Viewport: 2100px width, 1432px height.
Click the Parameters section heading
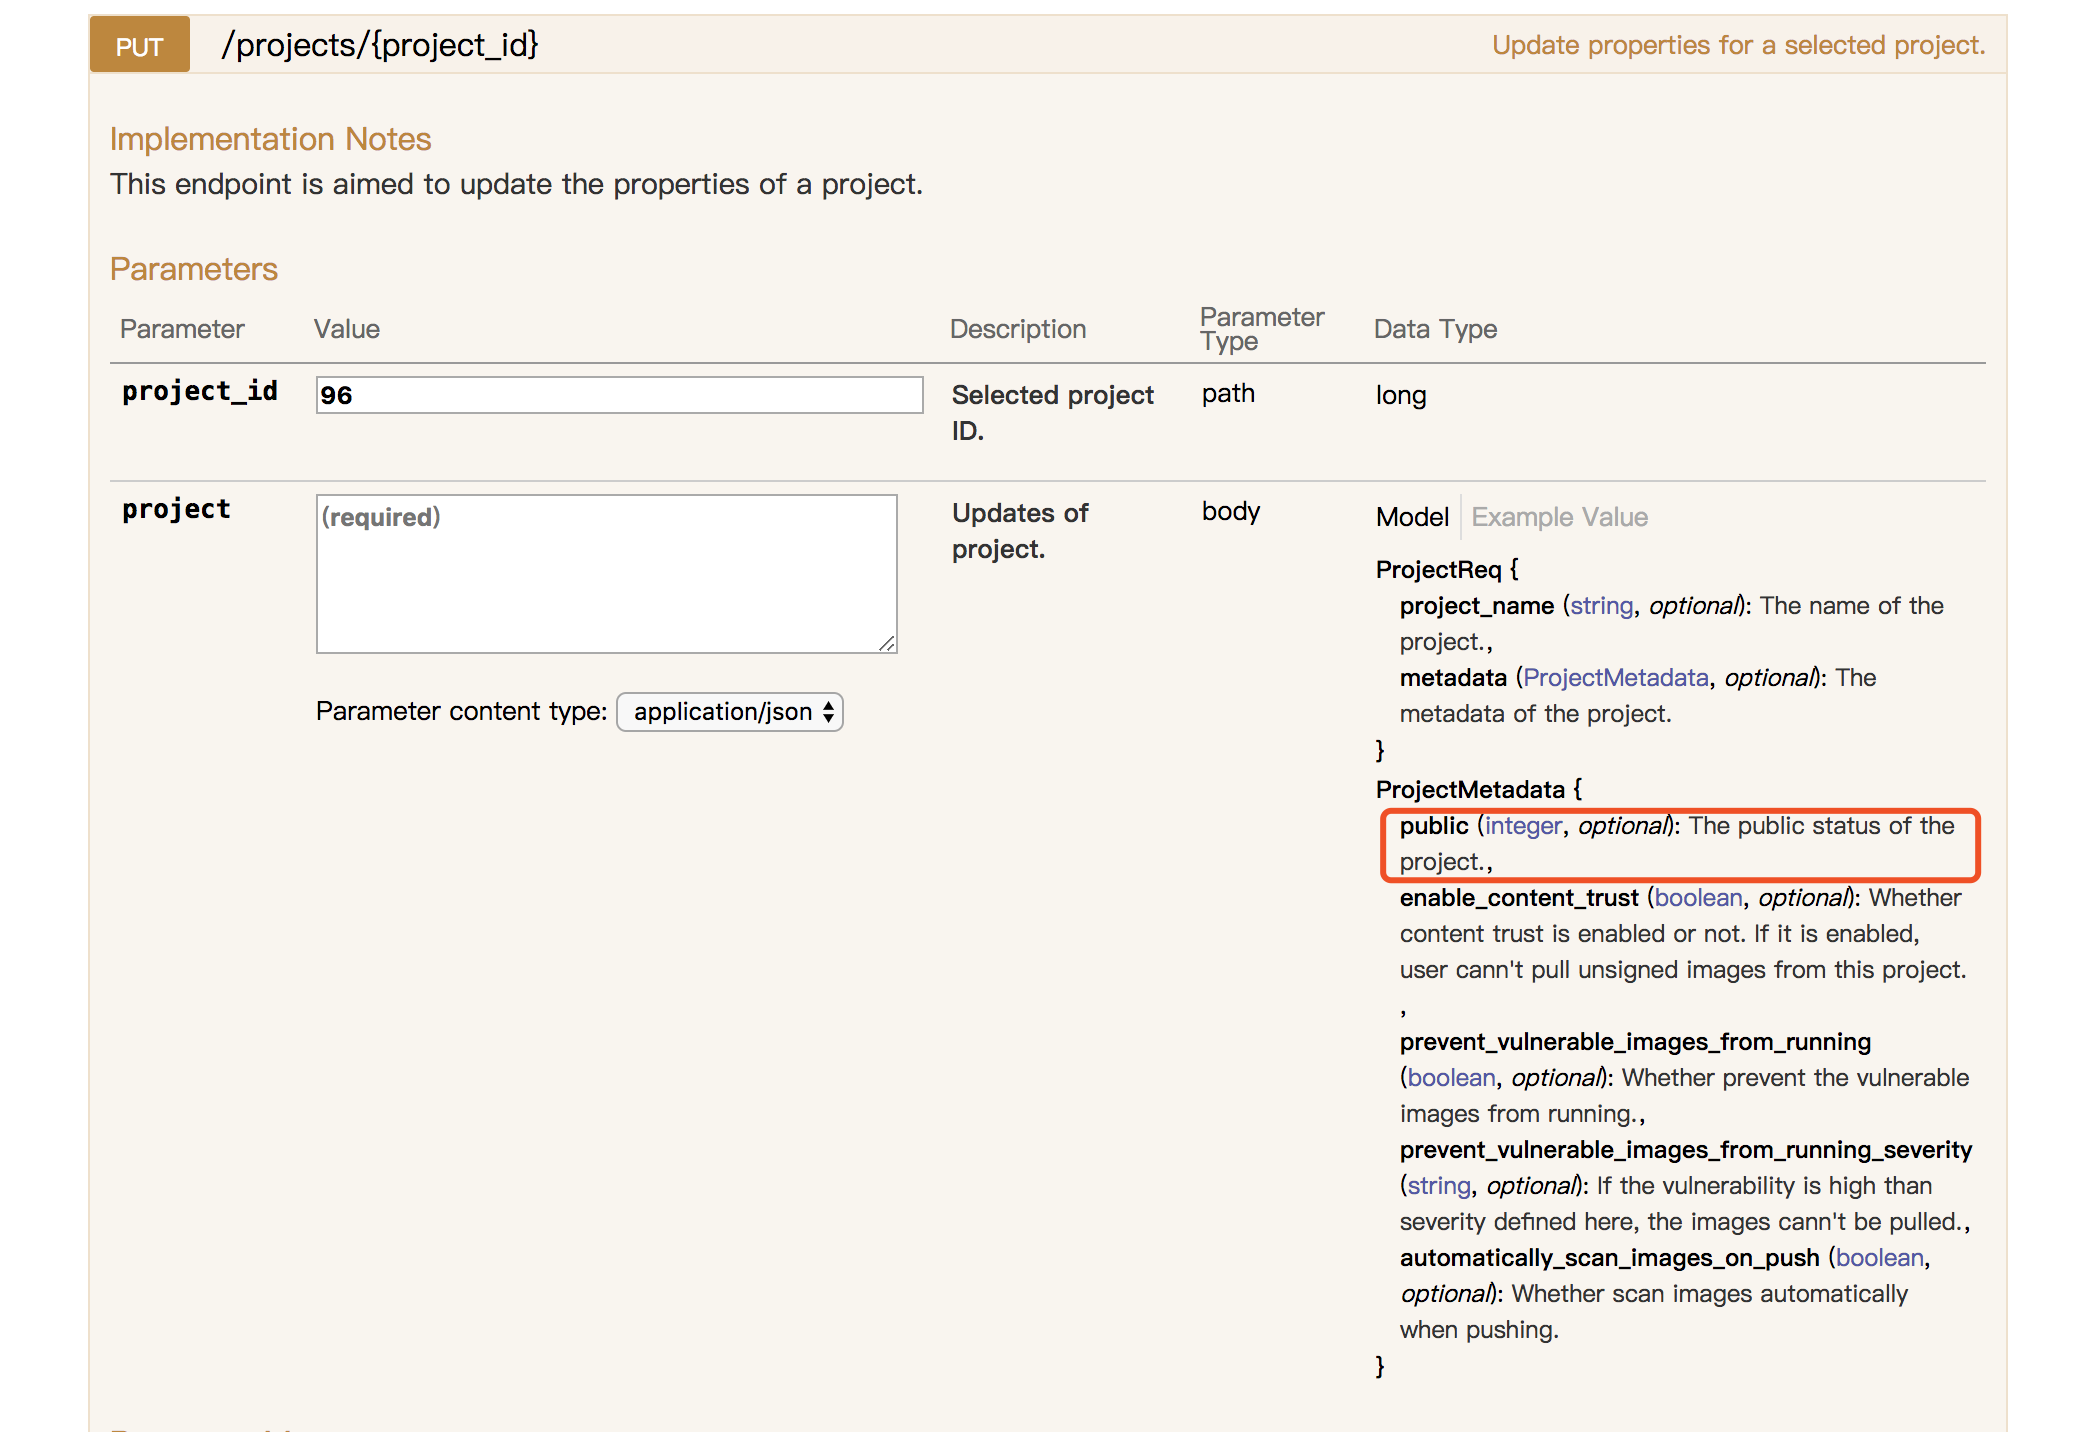click(x=194, y=269)
